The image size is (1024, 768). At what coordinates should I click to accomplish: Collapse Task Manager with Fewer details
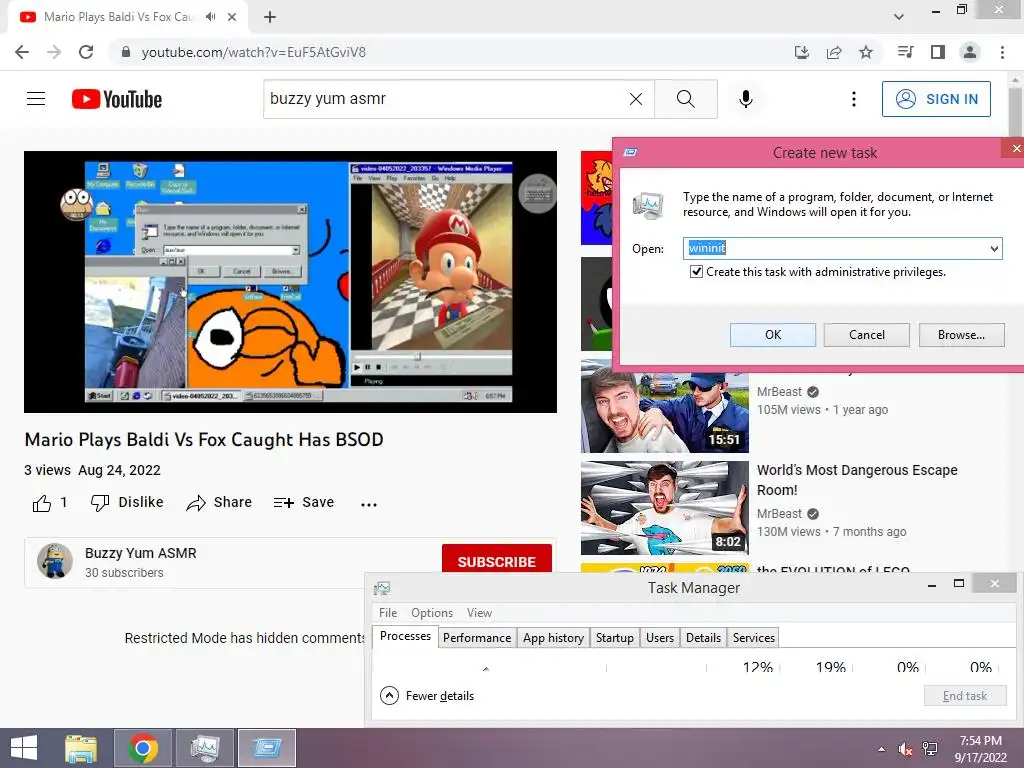427,696
